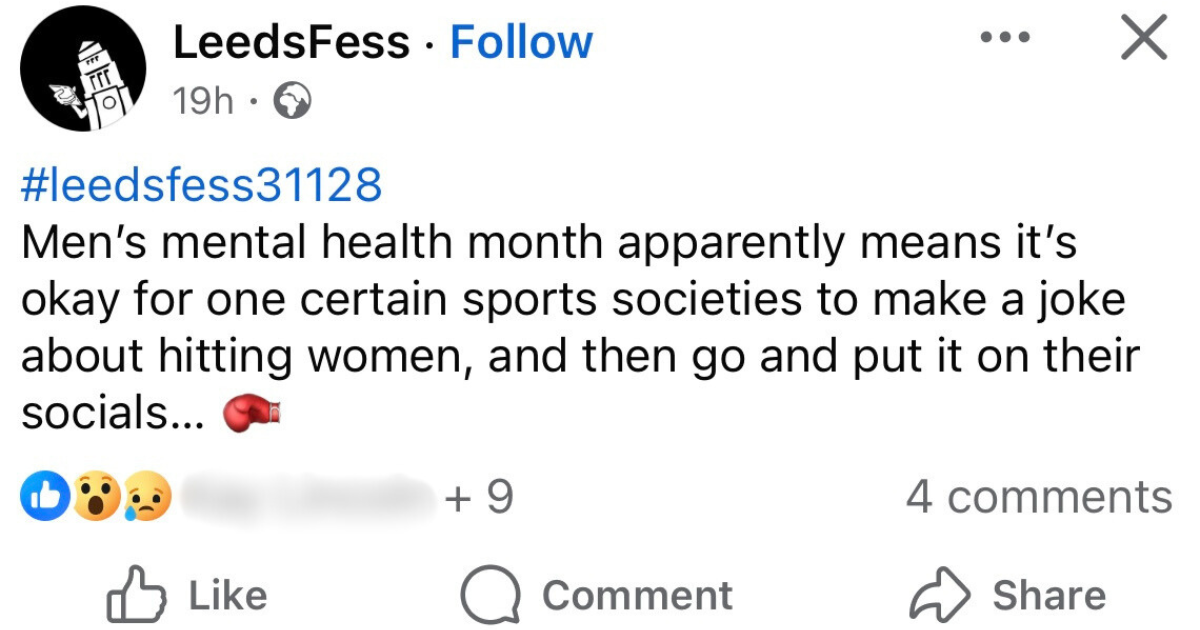Click the Share text label
Screen dimensions: 1200x630
pyautogui.click(x=1049, y=595)
